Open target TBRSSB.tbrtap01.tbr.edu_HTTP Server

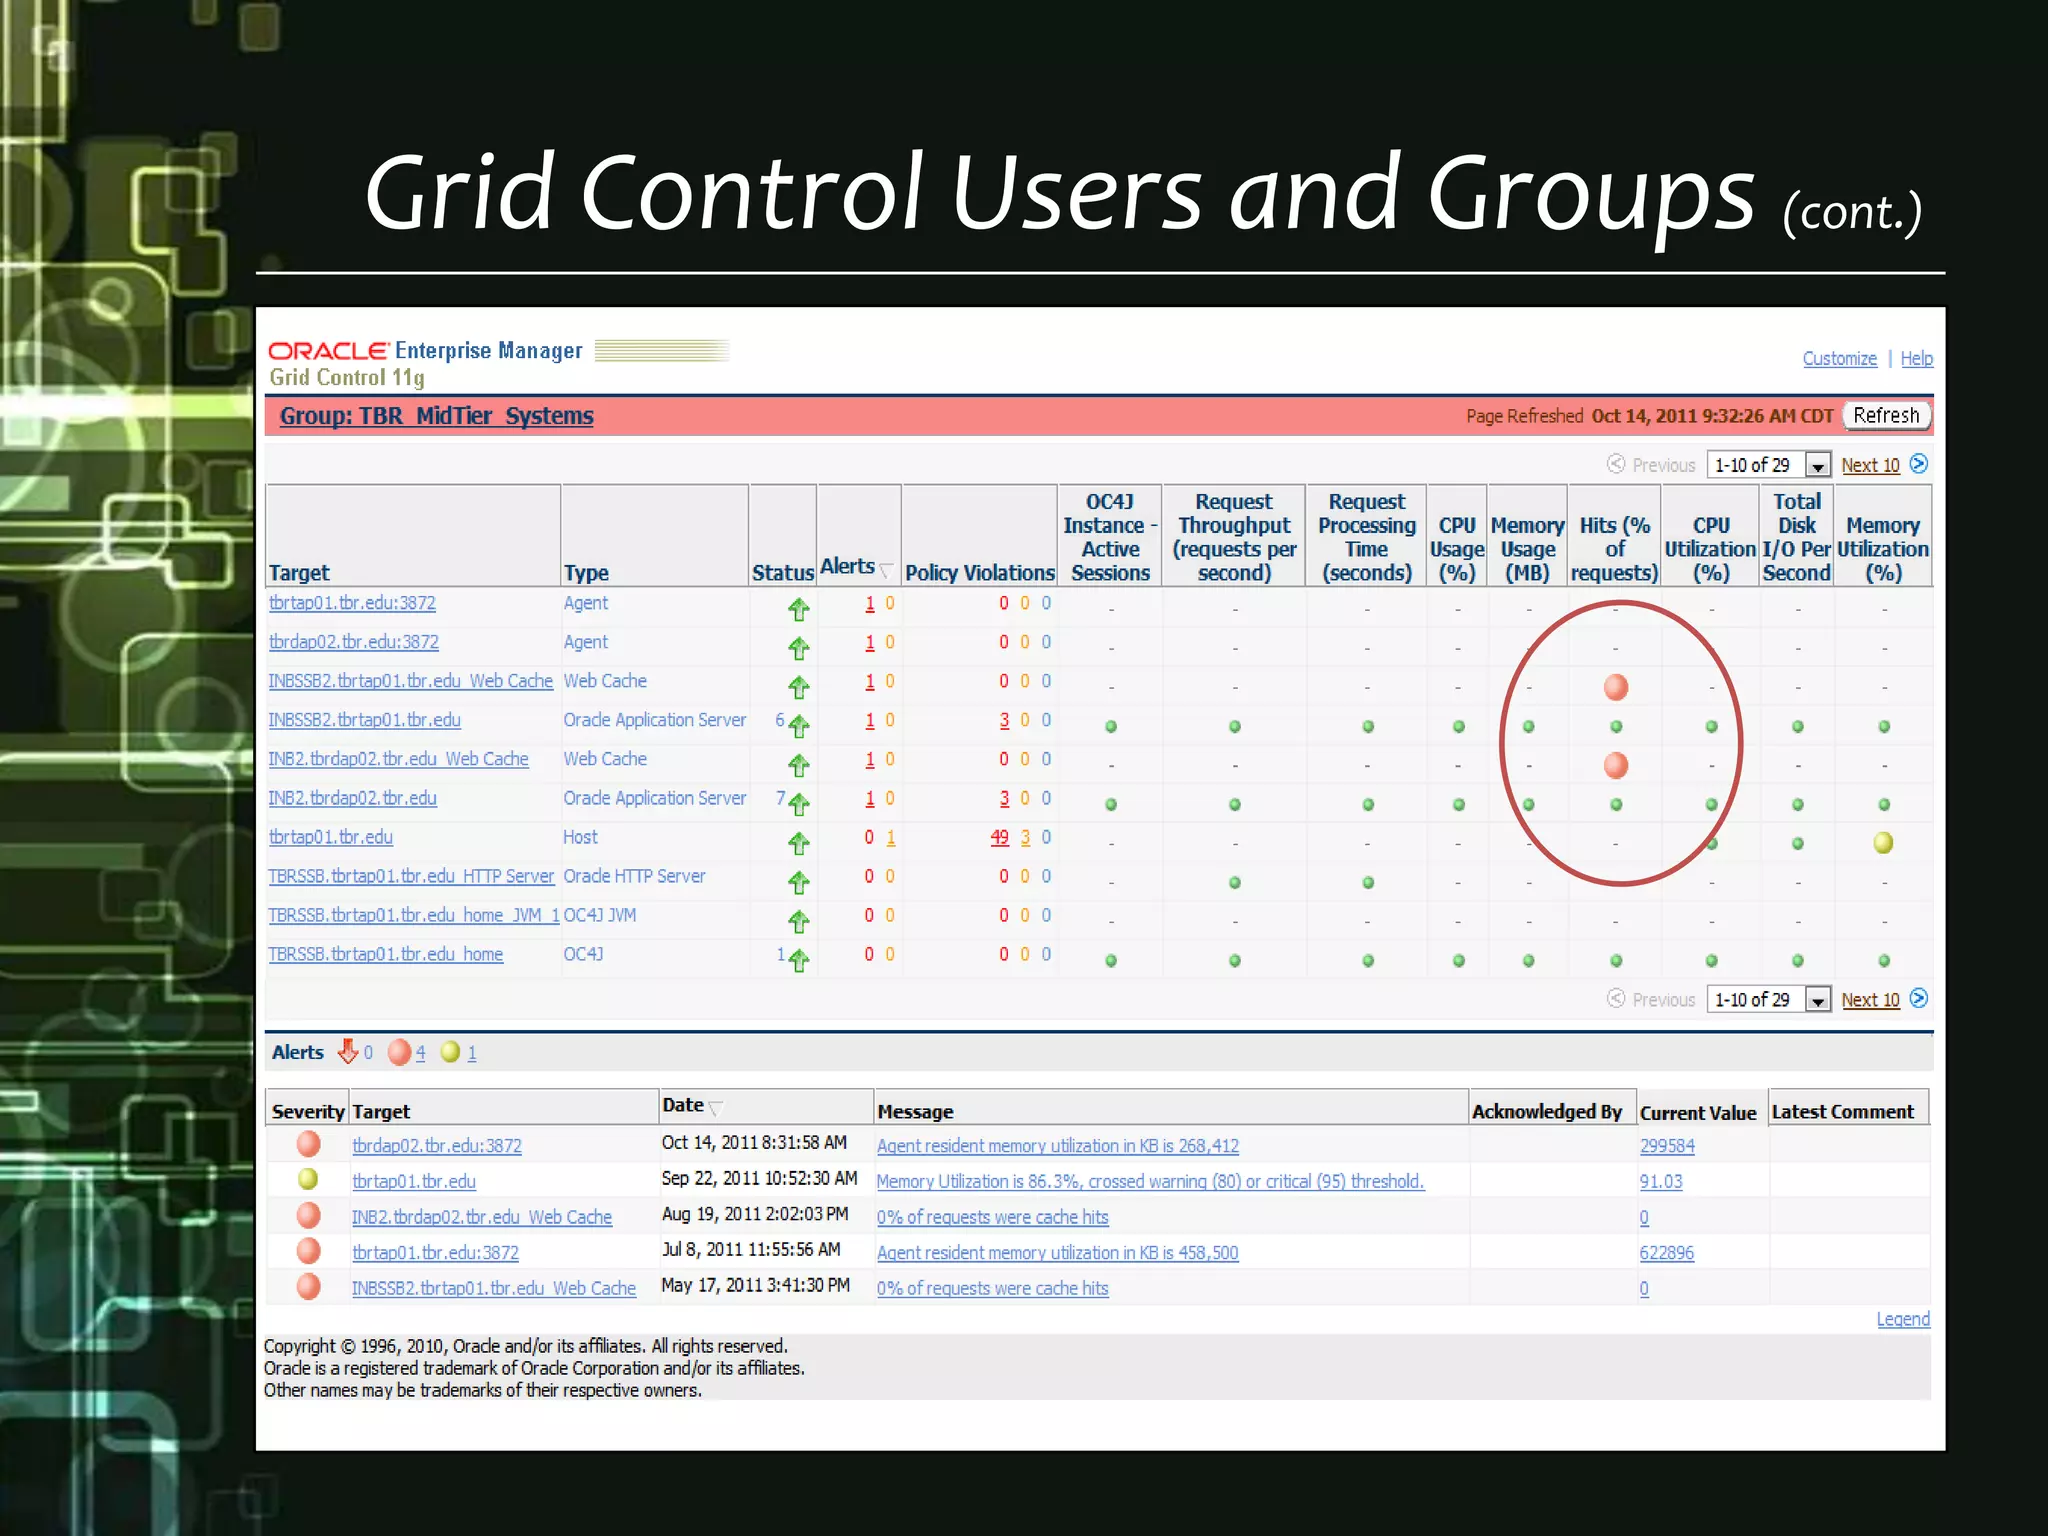pyautogui.click(x=411, y=876)
